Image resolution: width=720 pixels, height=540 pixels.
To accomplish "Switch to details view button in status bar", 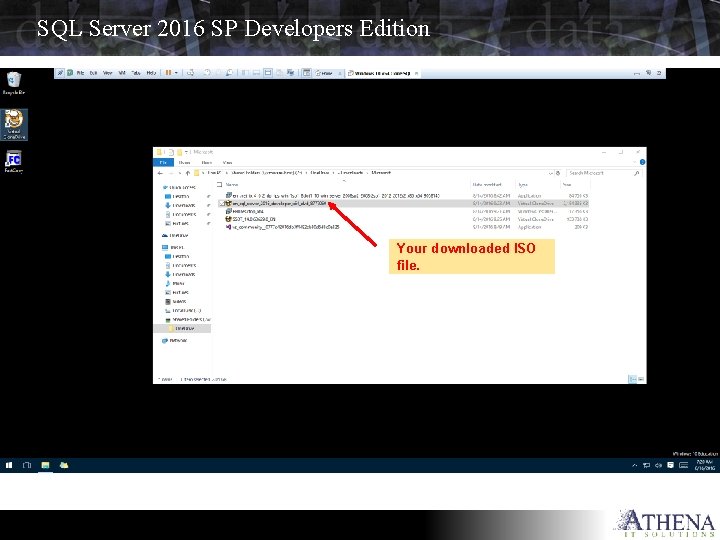I will click(633, 379).
